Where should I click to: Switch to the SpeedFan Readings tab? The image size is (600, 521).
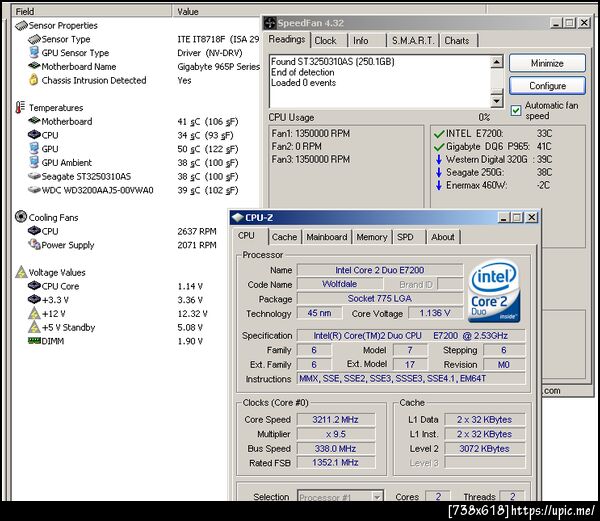tap(287, 39)
